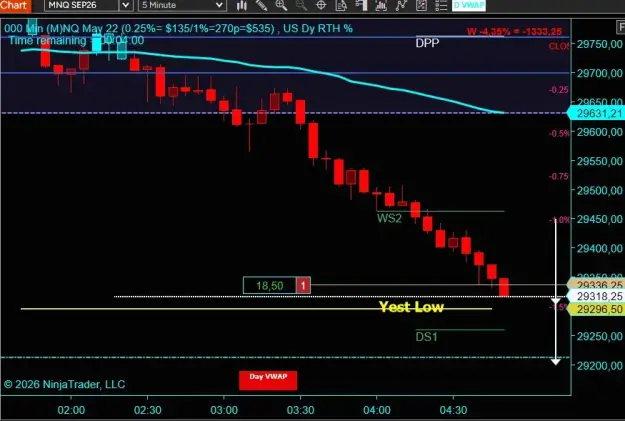Image resolution: width=625 pixels, height=421 pixels.
Task: Click the 29700,00 price axis label
Action: pos(599,73)
